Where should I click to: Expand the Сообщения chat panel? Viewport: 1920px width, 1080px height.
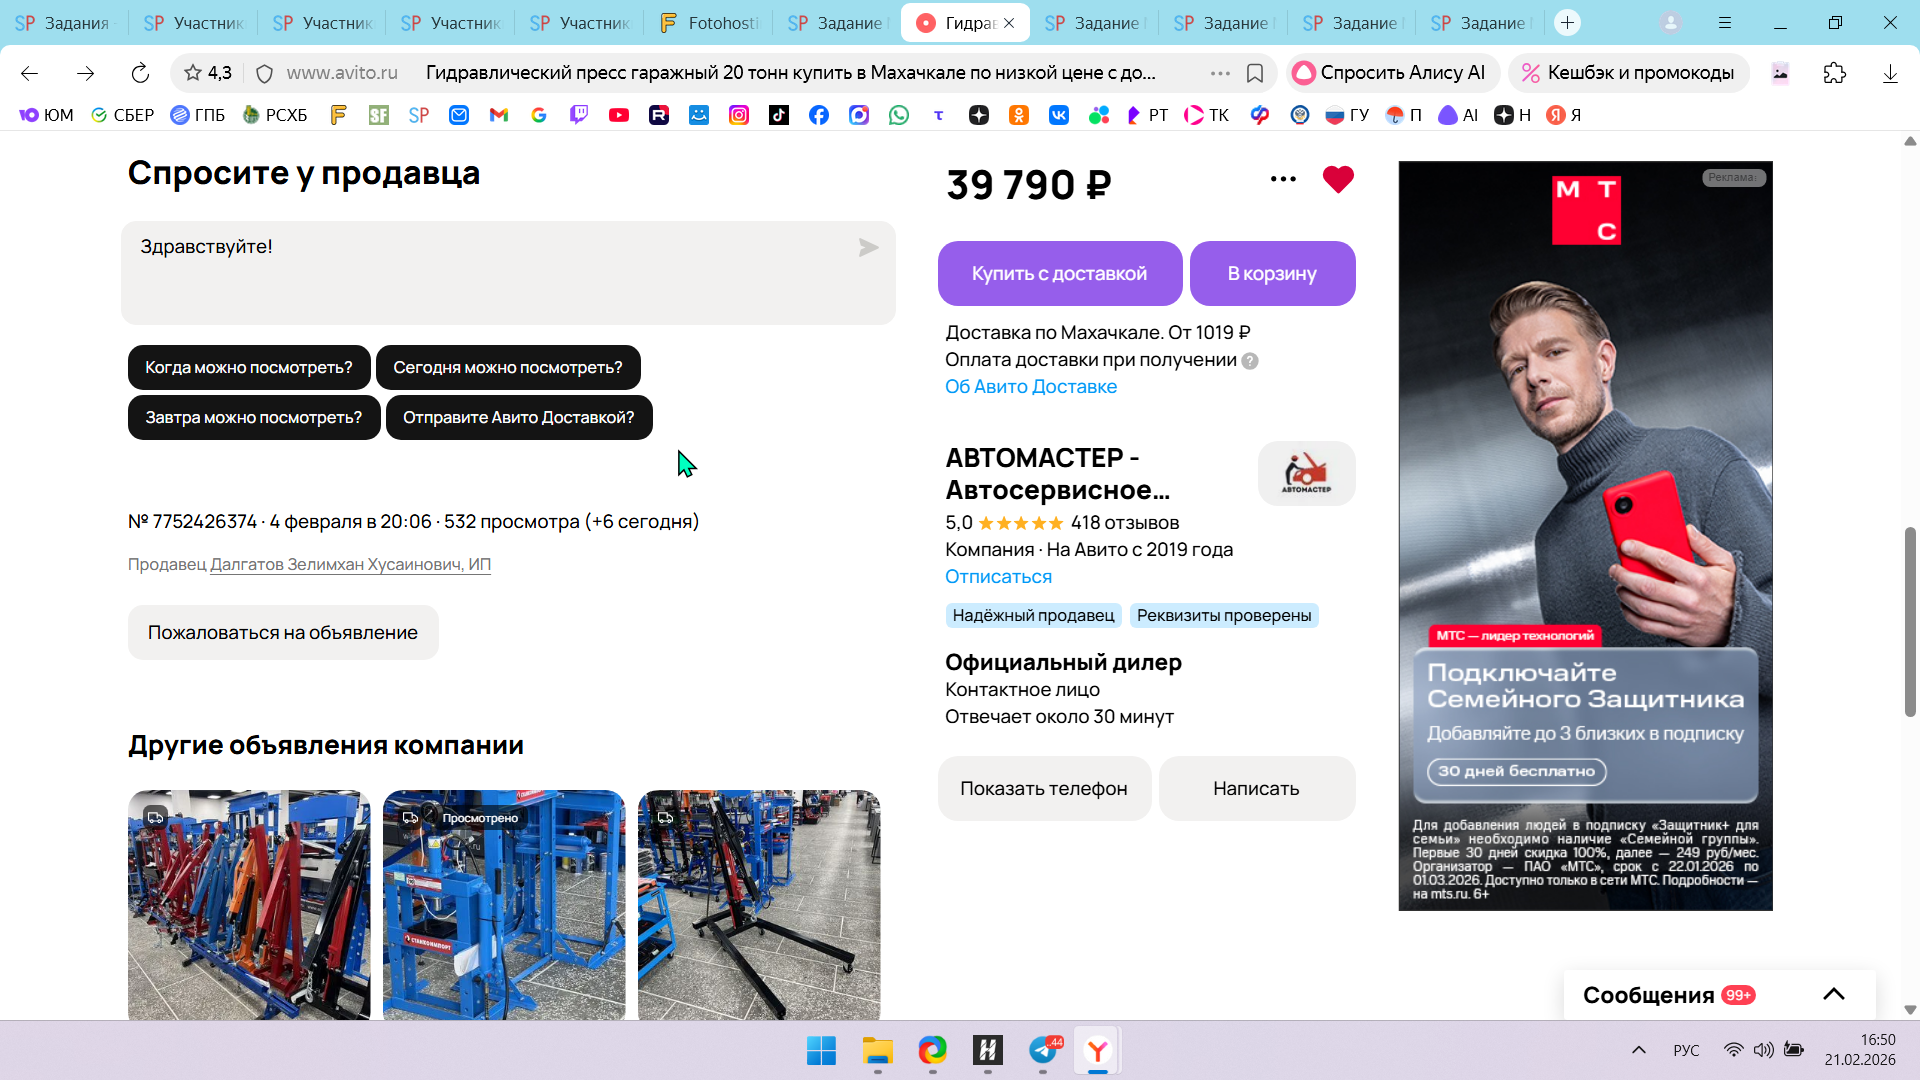(1833, 994)
